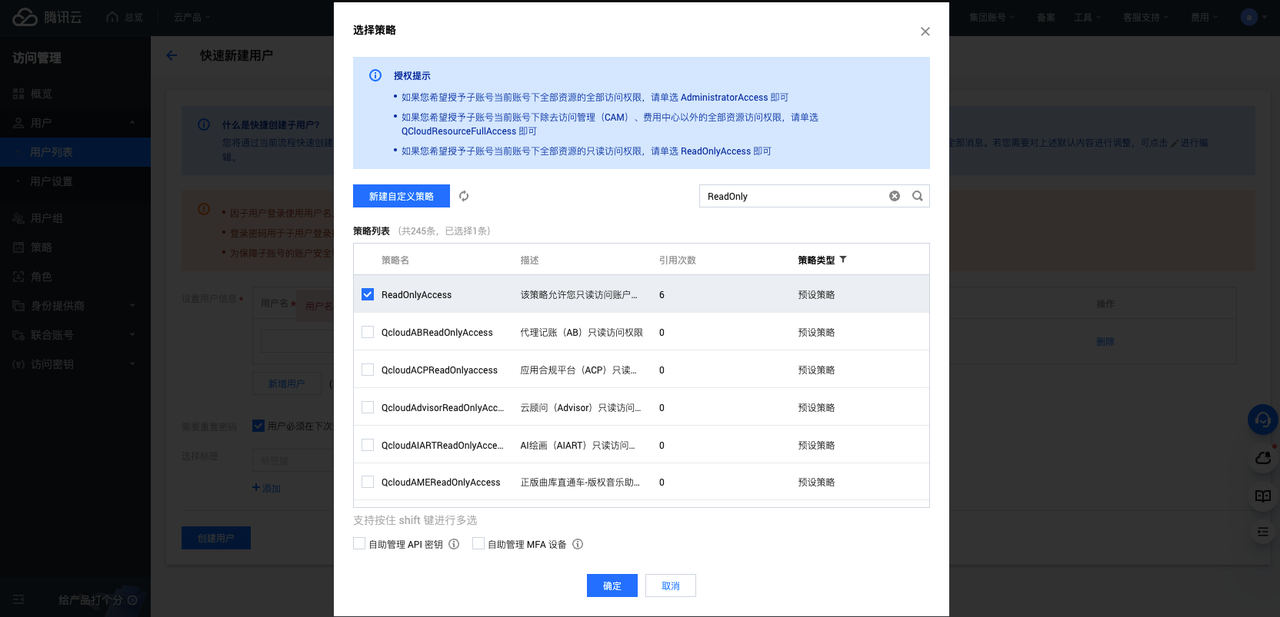
Task: Enable 自助管理 API 密钥 checkbox
Action: [x=359, y=544]
